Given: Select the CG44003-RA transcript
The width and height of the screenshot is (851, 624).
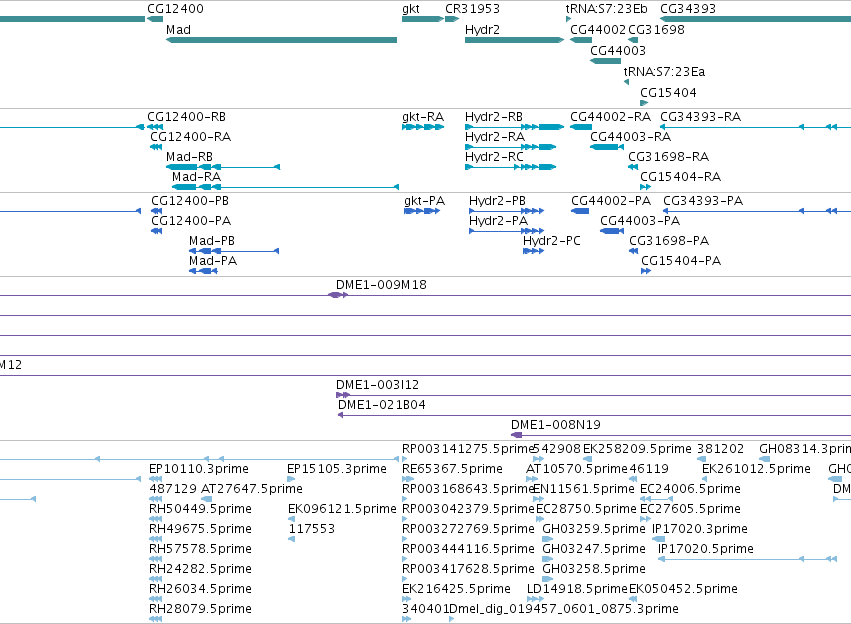Looking at the screenshot, I should pyautogui.click(x=607, y=147).
